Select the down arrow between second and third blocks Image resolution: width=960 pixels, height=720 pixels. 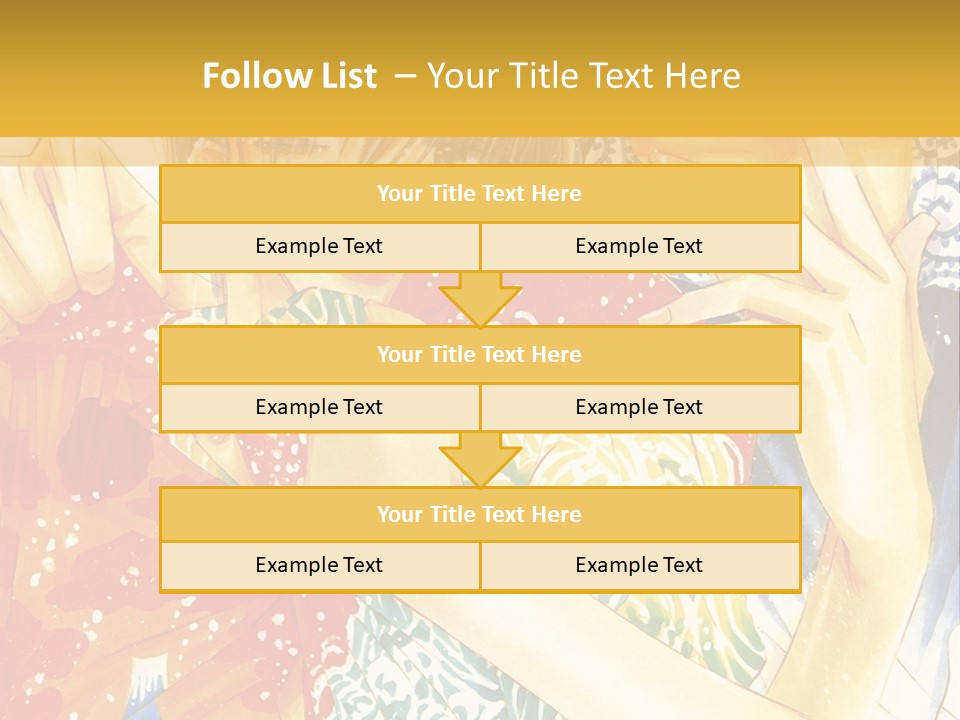tap(480, 460)
